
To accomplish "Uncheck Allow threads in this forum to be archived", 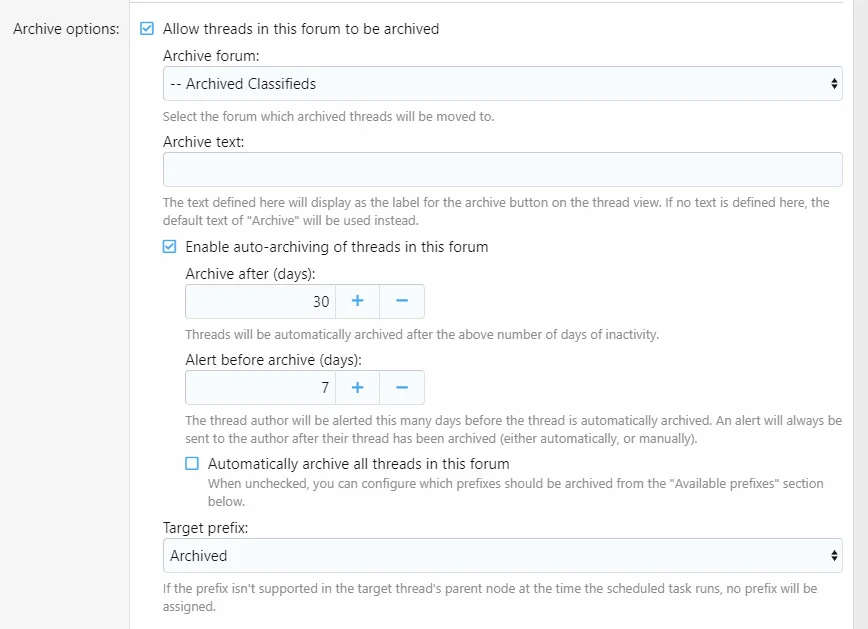I will pos(148,29).
